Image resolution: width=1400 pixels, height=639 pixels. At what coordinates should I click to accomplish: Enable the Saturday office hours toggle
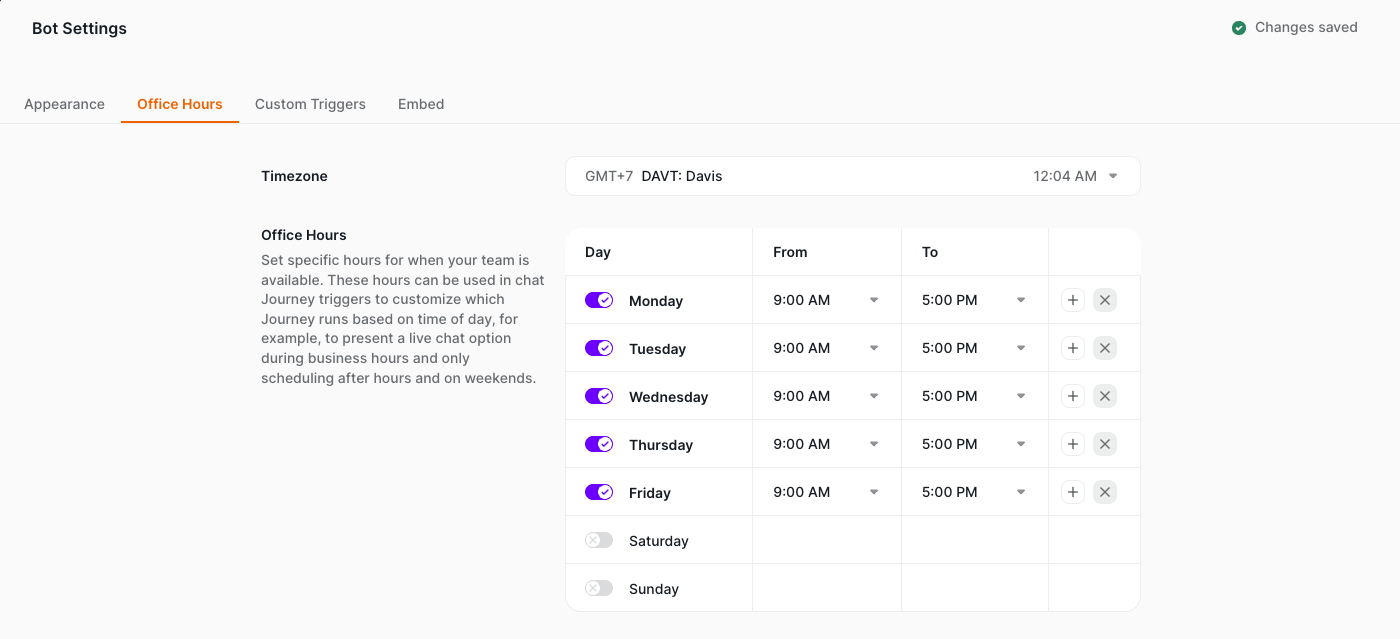pyautogui.click(x=599, y=540)
